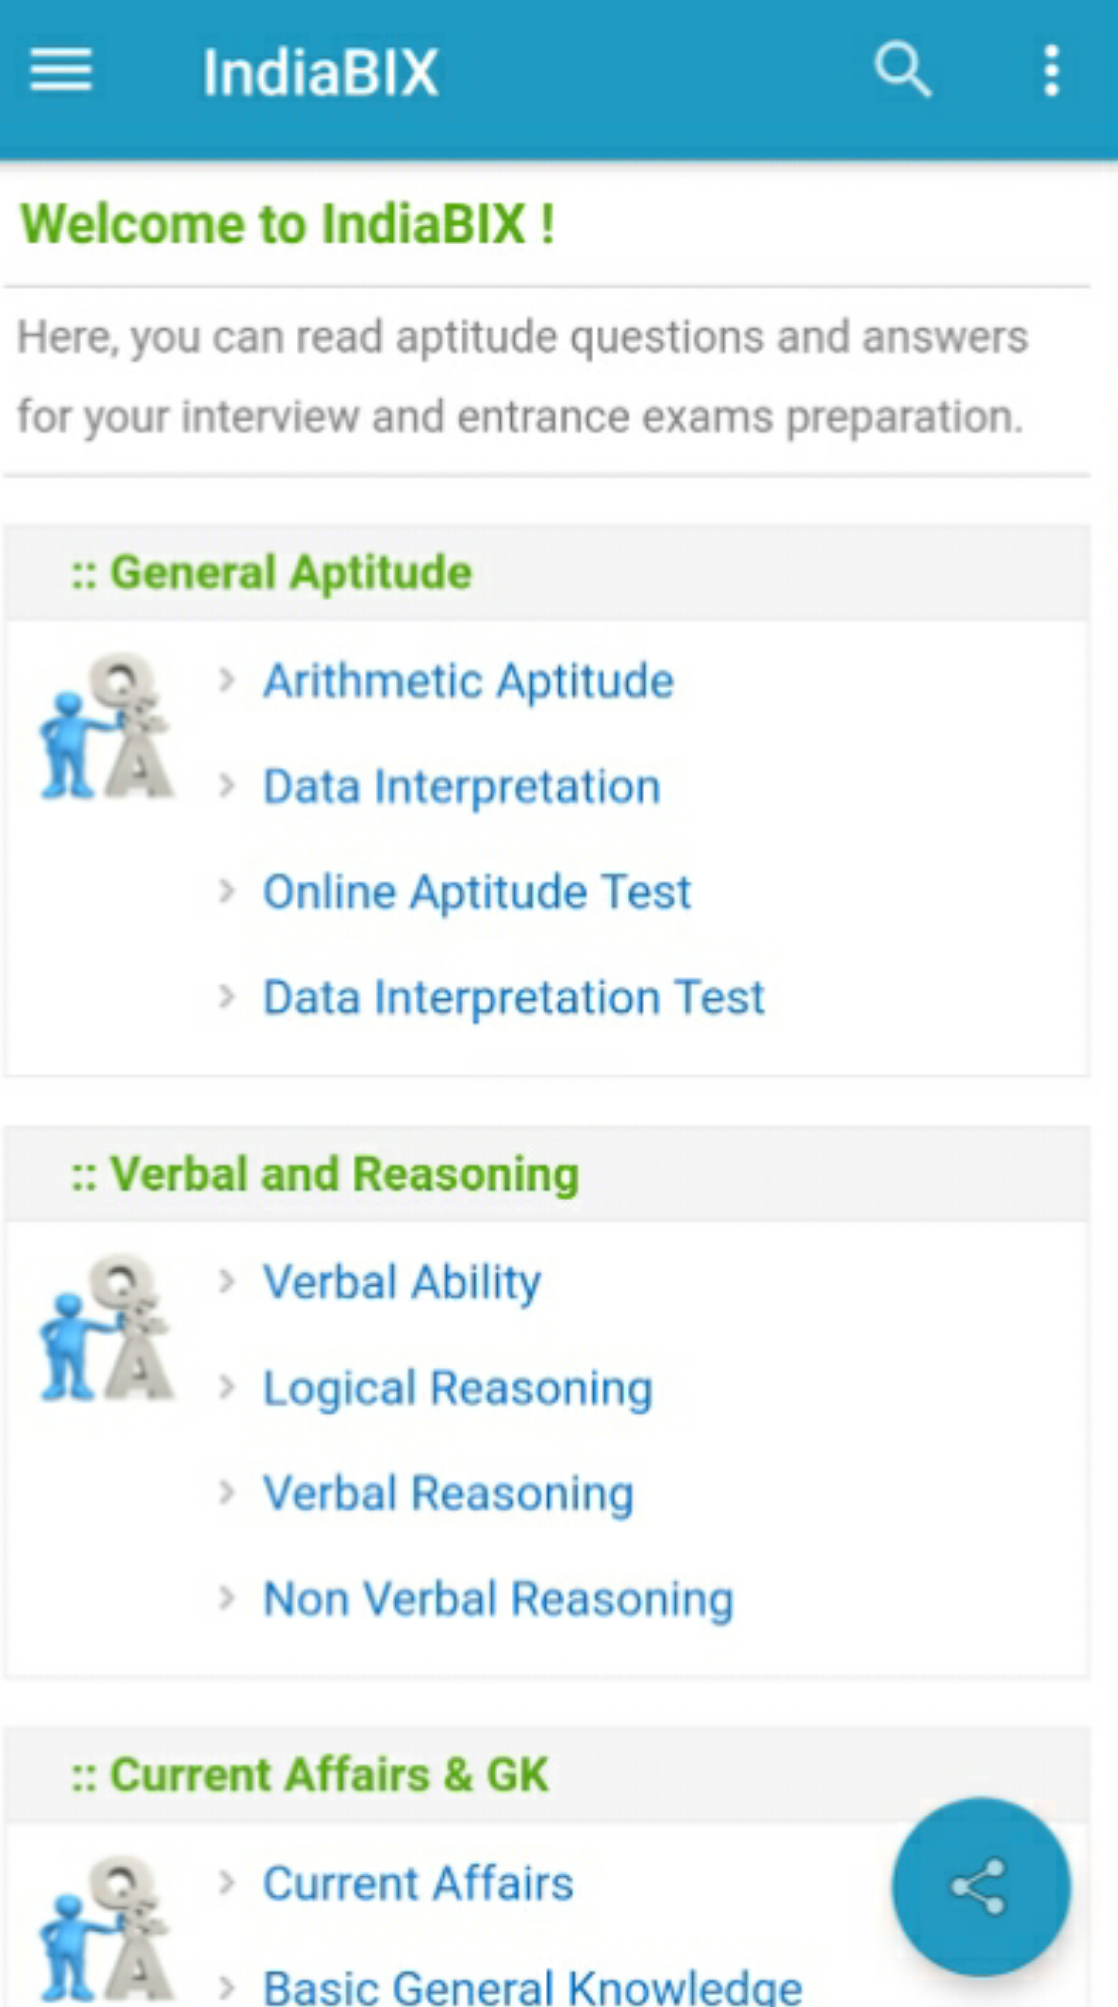Click the Welcome to IndiaBIX heading

(288, 223)
